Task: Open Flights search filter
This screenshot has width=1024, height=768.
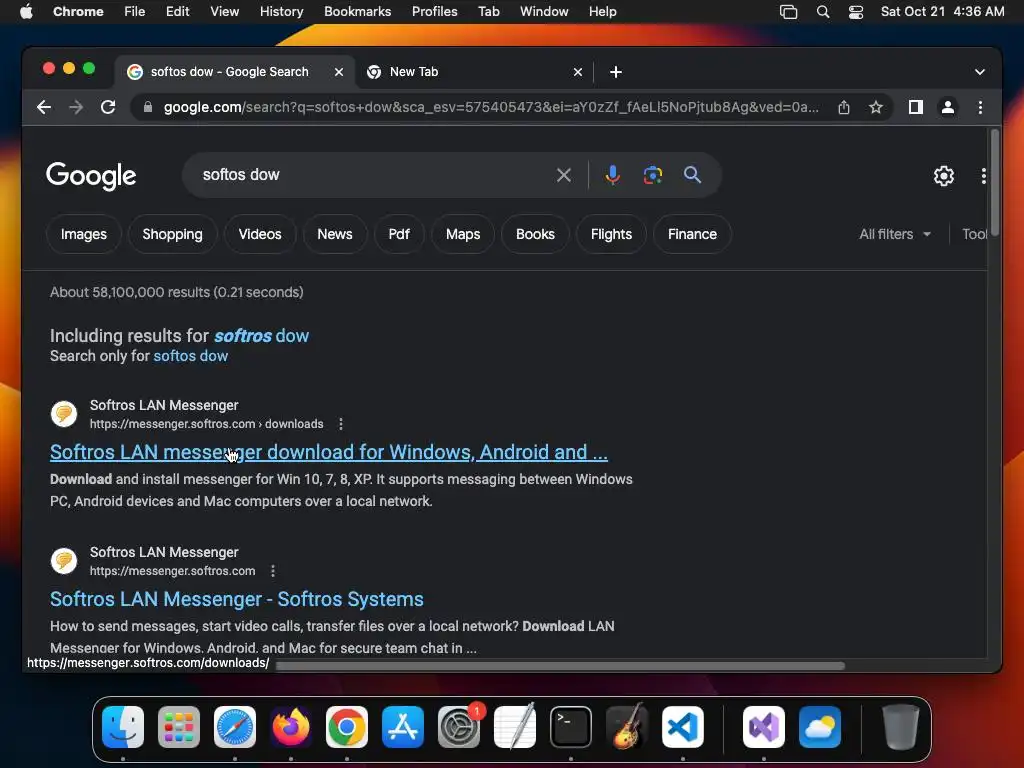Action: [611, 234]
